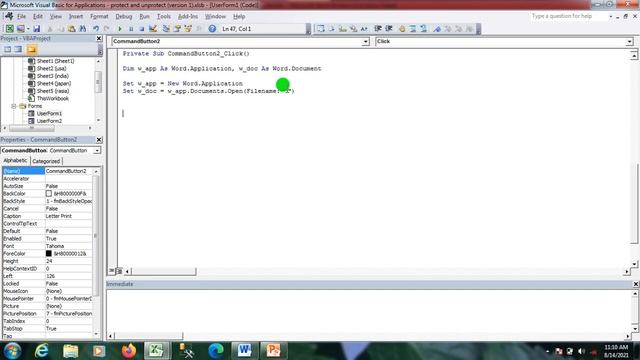This screenshot has width=640, height=360.
Task: Click the Caption property value Letter Print
Action: click(x=59, y=216)
